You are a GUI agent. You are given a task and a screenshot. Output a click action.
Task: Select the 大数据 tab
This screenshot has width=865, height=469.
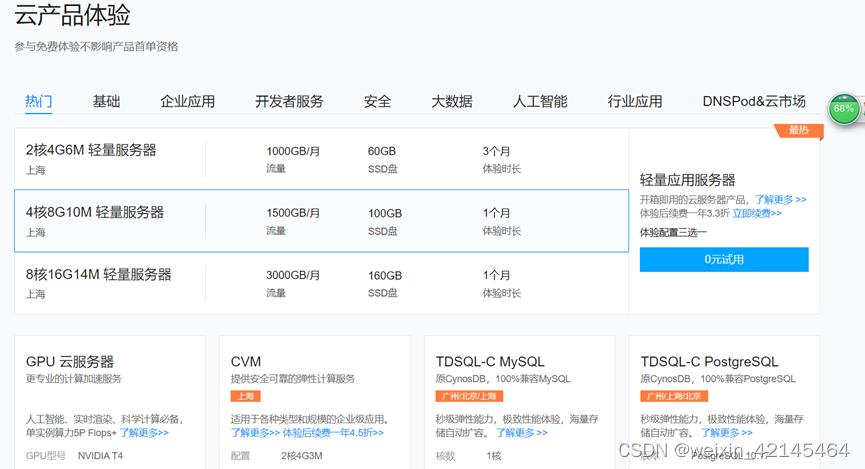[x=452, y=102]
